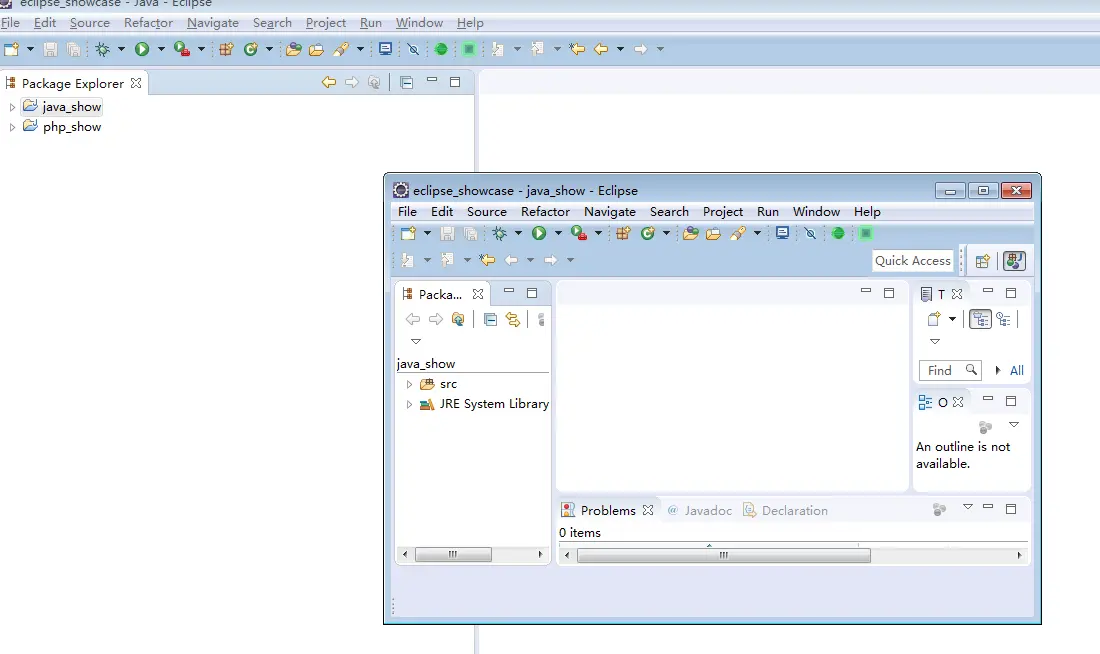Click Next Annotation icon in java_show window

(408, 260)
